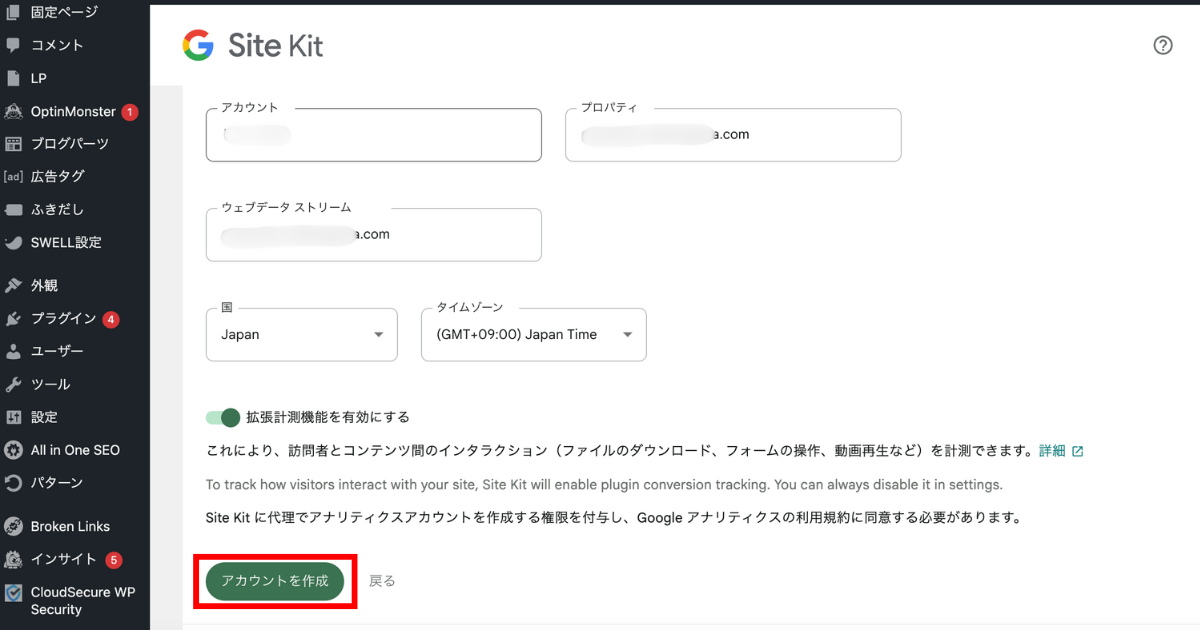Viewport: 1200px width, 630px height.
Task: Open CloudSecure WP Security in the sidebar
Action: click(83, 601)
